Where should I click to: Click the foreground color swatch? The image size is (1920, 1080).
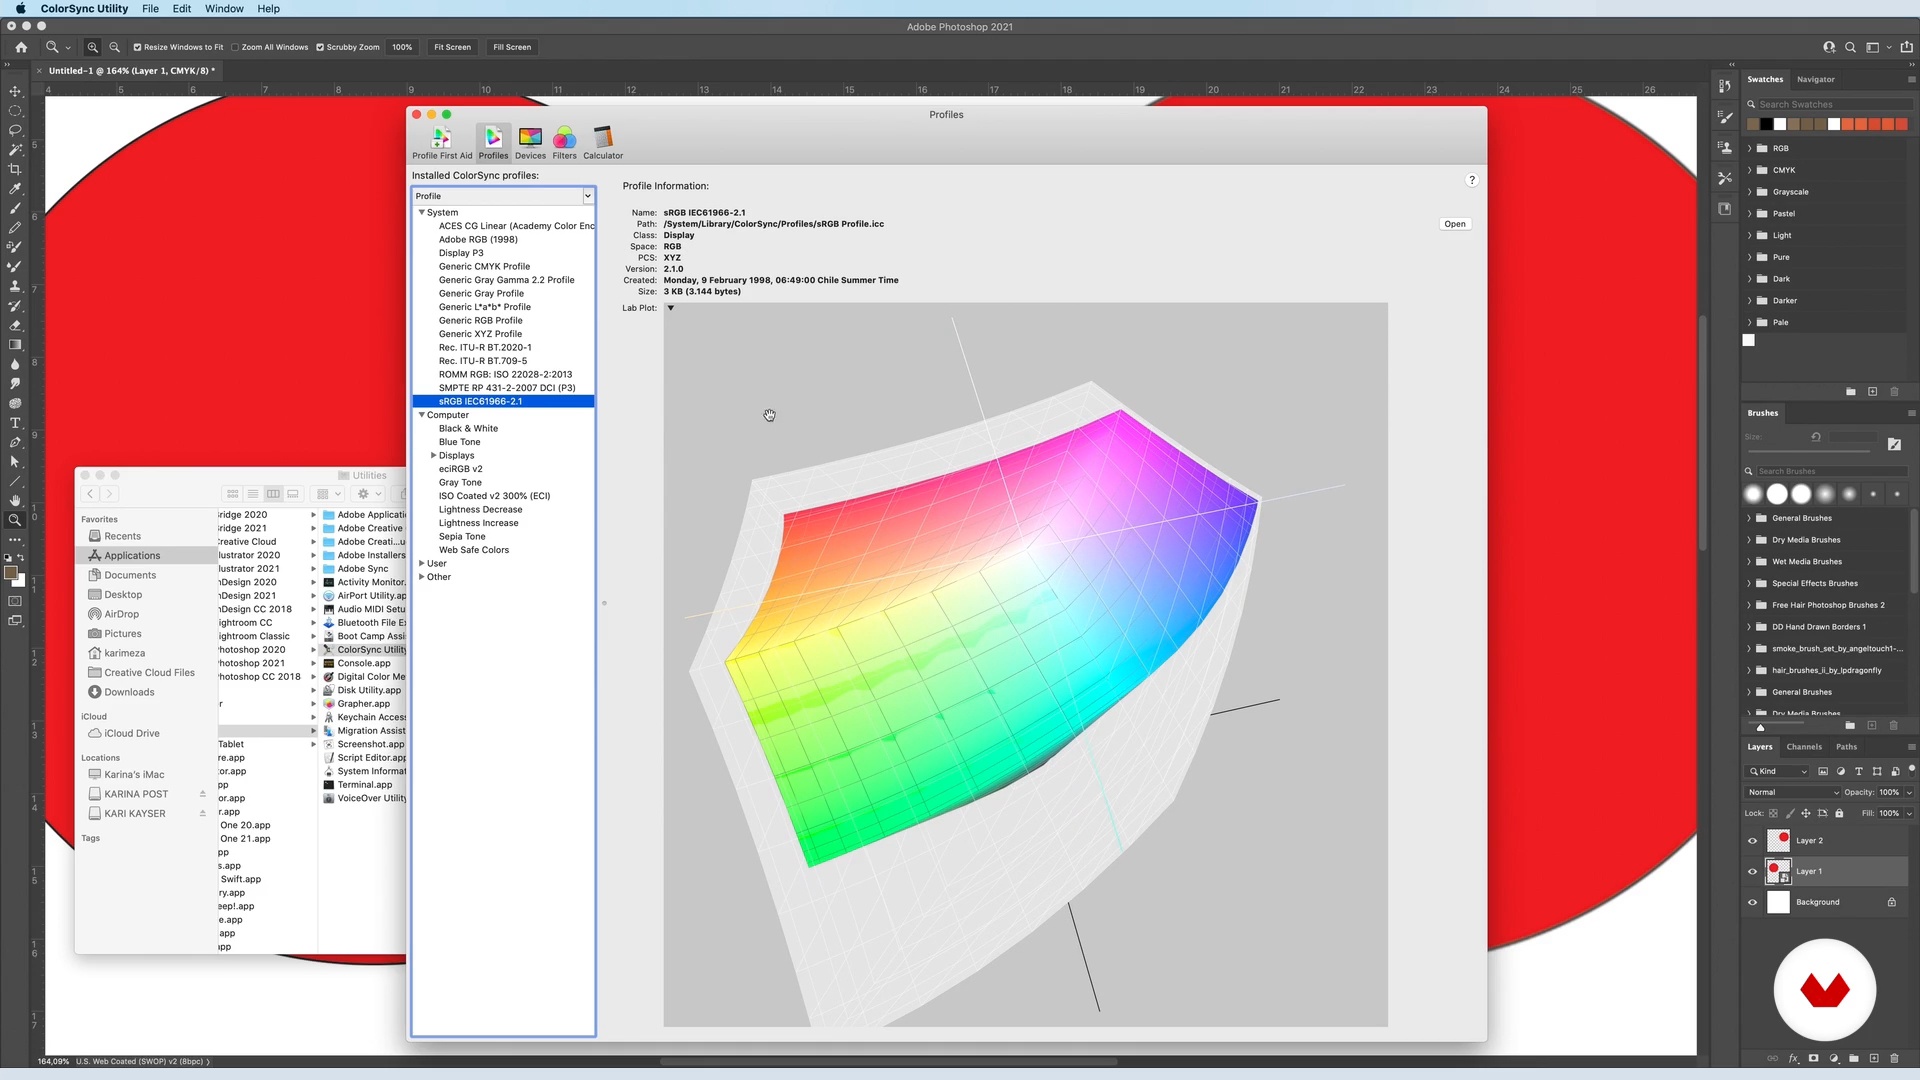tap(10, 573)
